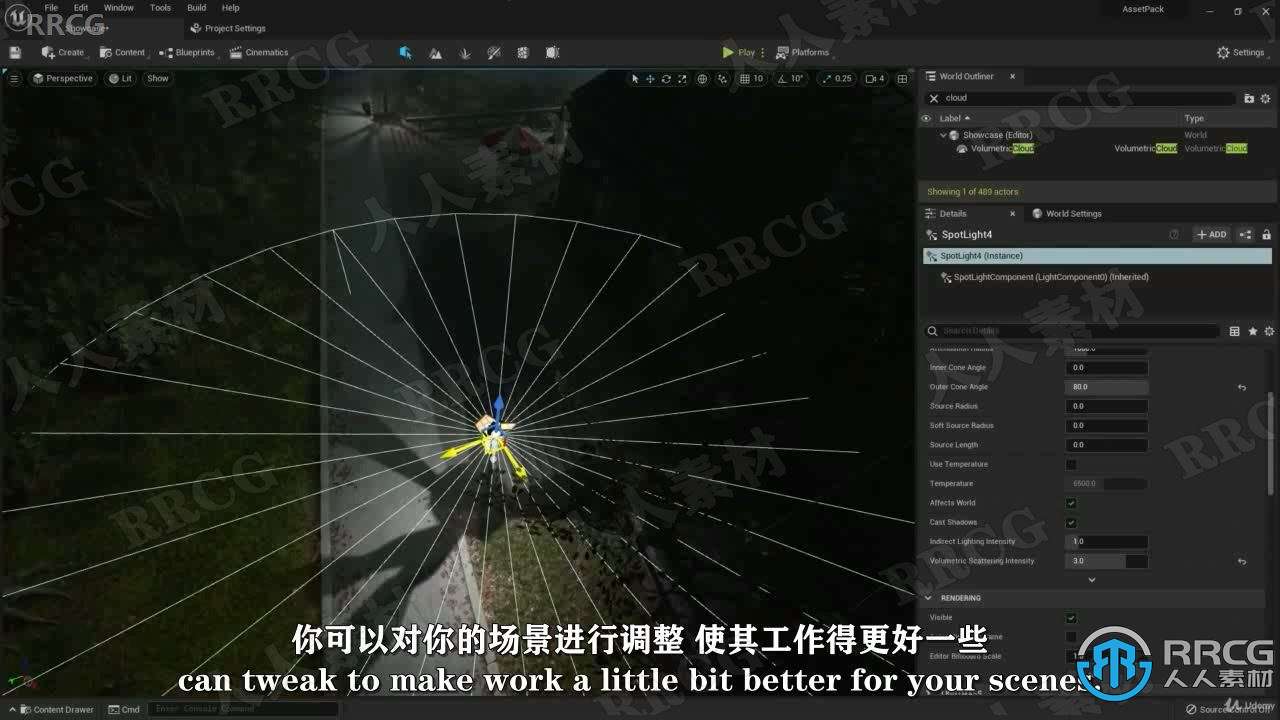Uncheck the Affects World checkbox

pos(1071,503)
